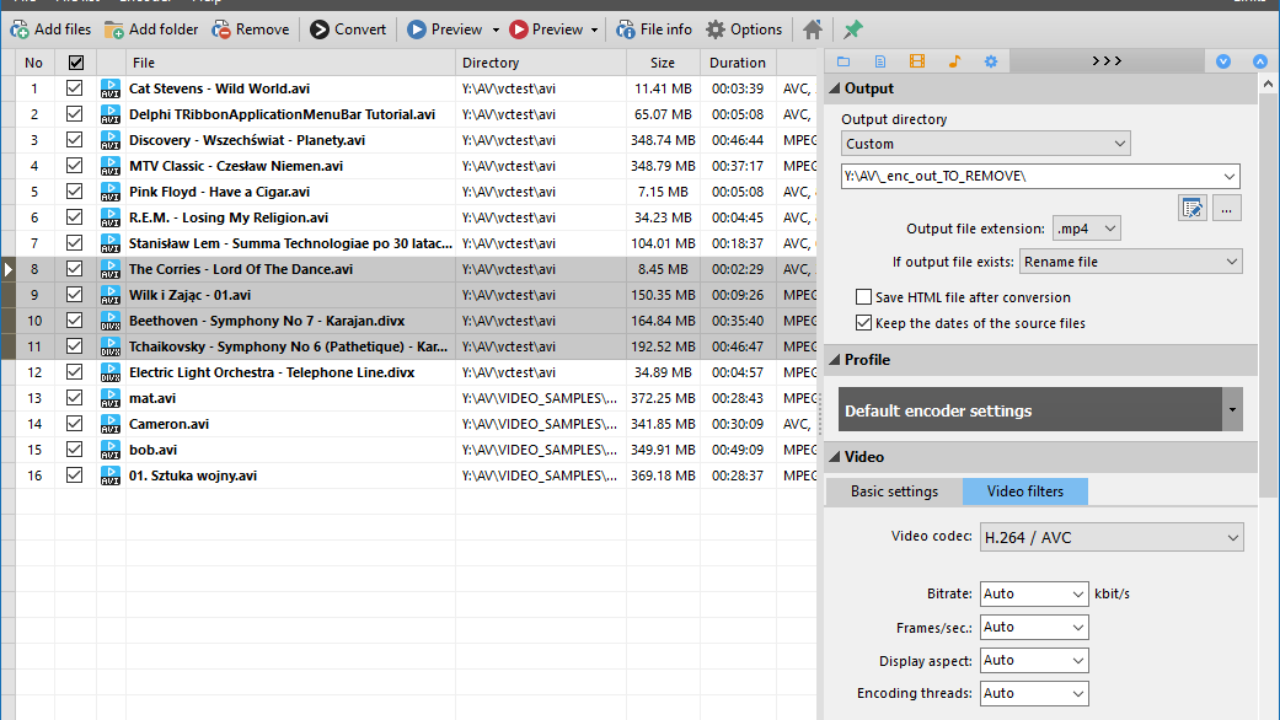Uncheck the Pink Floyd - Have a Cigar.avi row
Viewport: 1280px width, 720px height.
pyautogui.click(x=74, y=191)
